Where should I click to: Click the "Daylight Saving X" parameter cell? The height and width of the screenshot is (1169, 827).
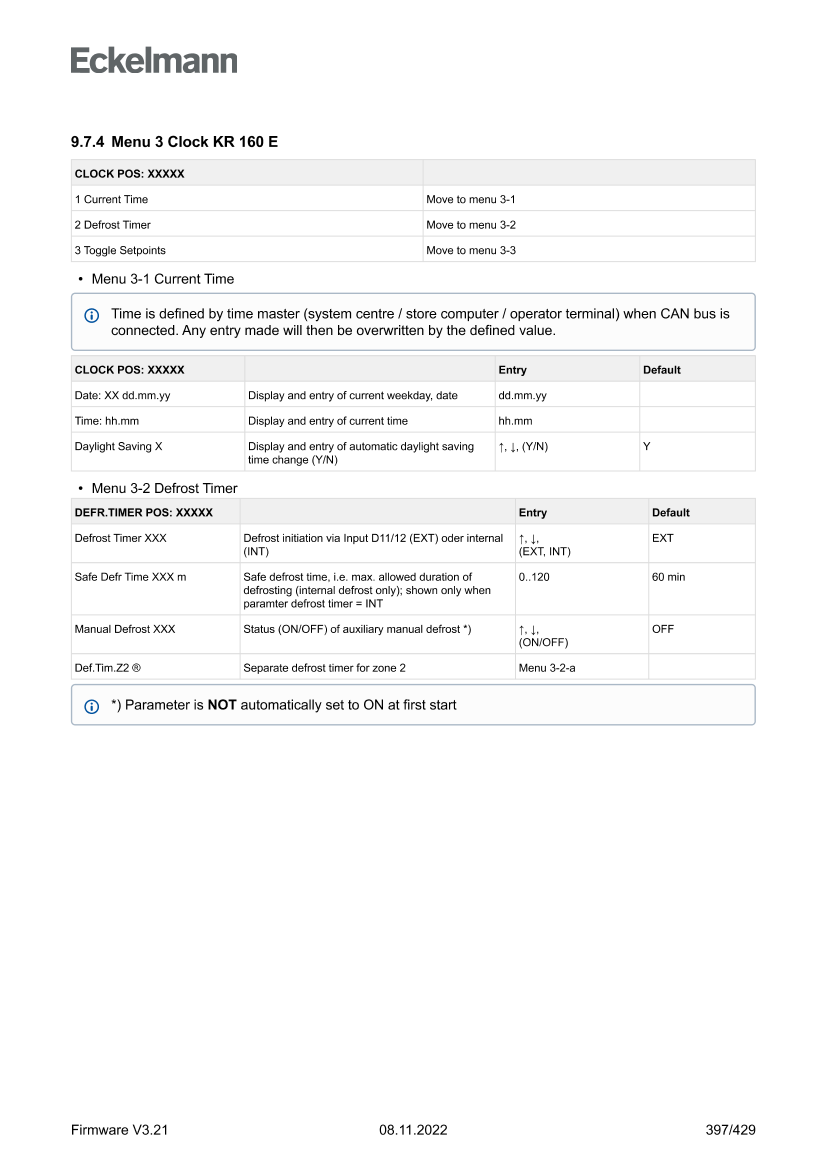click(118, 447)
